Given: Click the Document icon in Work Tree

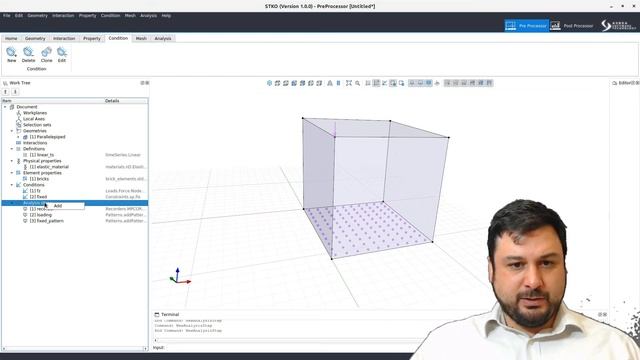Looking at the screenshot, I should coord(12,107).
